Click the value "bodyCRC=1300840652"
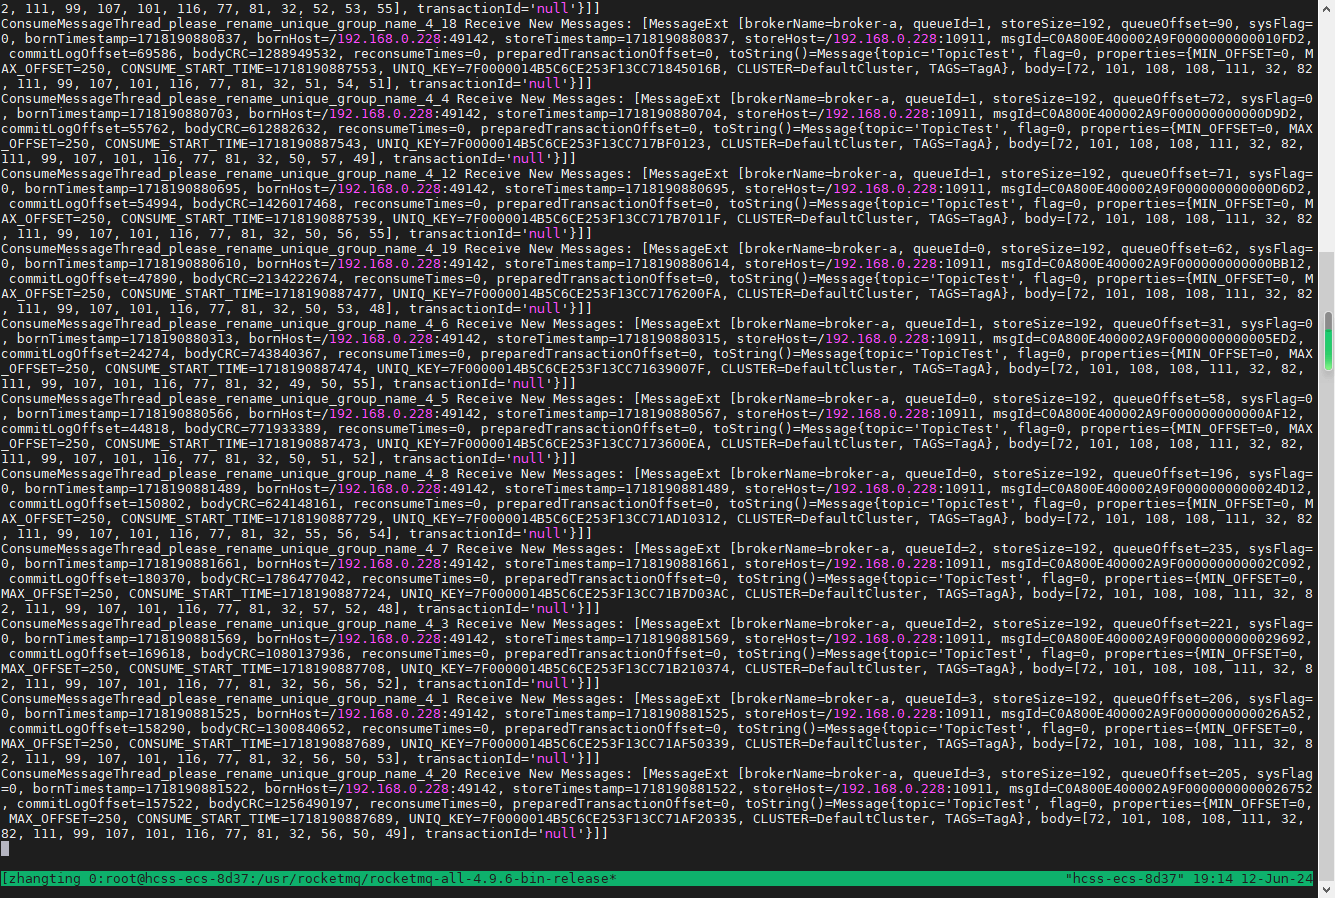 272,729
